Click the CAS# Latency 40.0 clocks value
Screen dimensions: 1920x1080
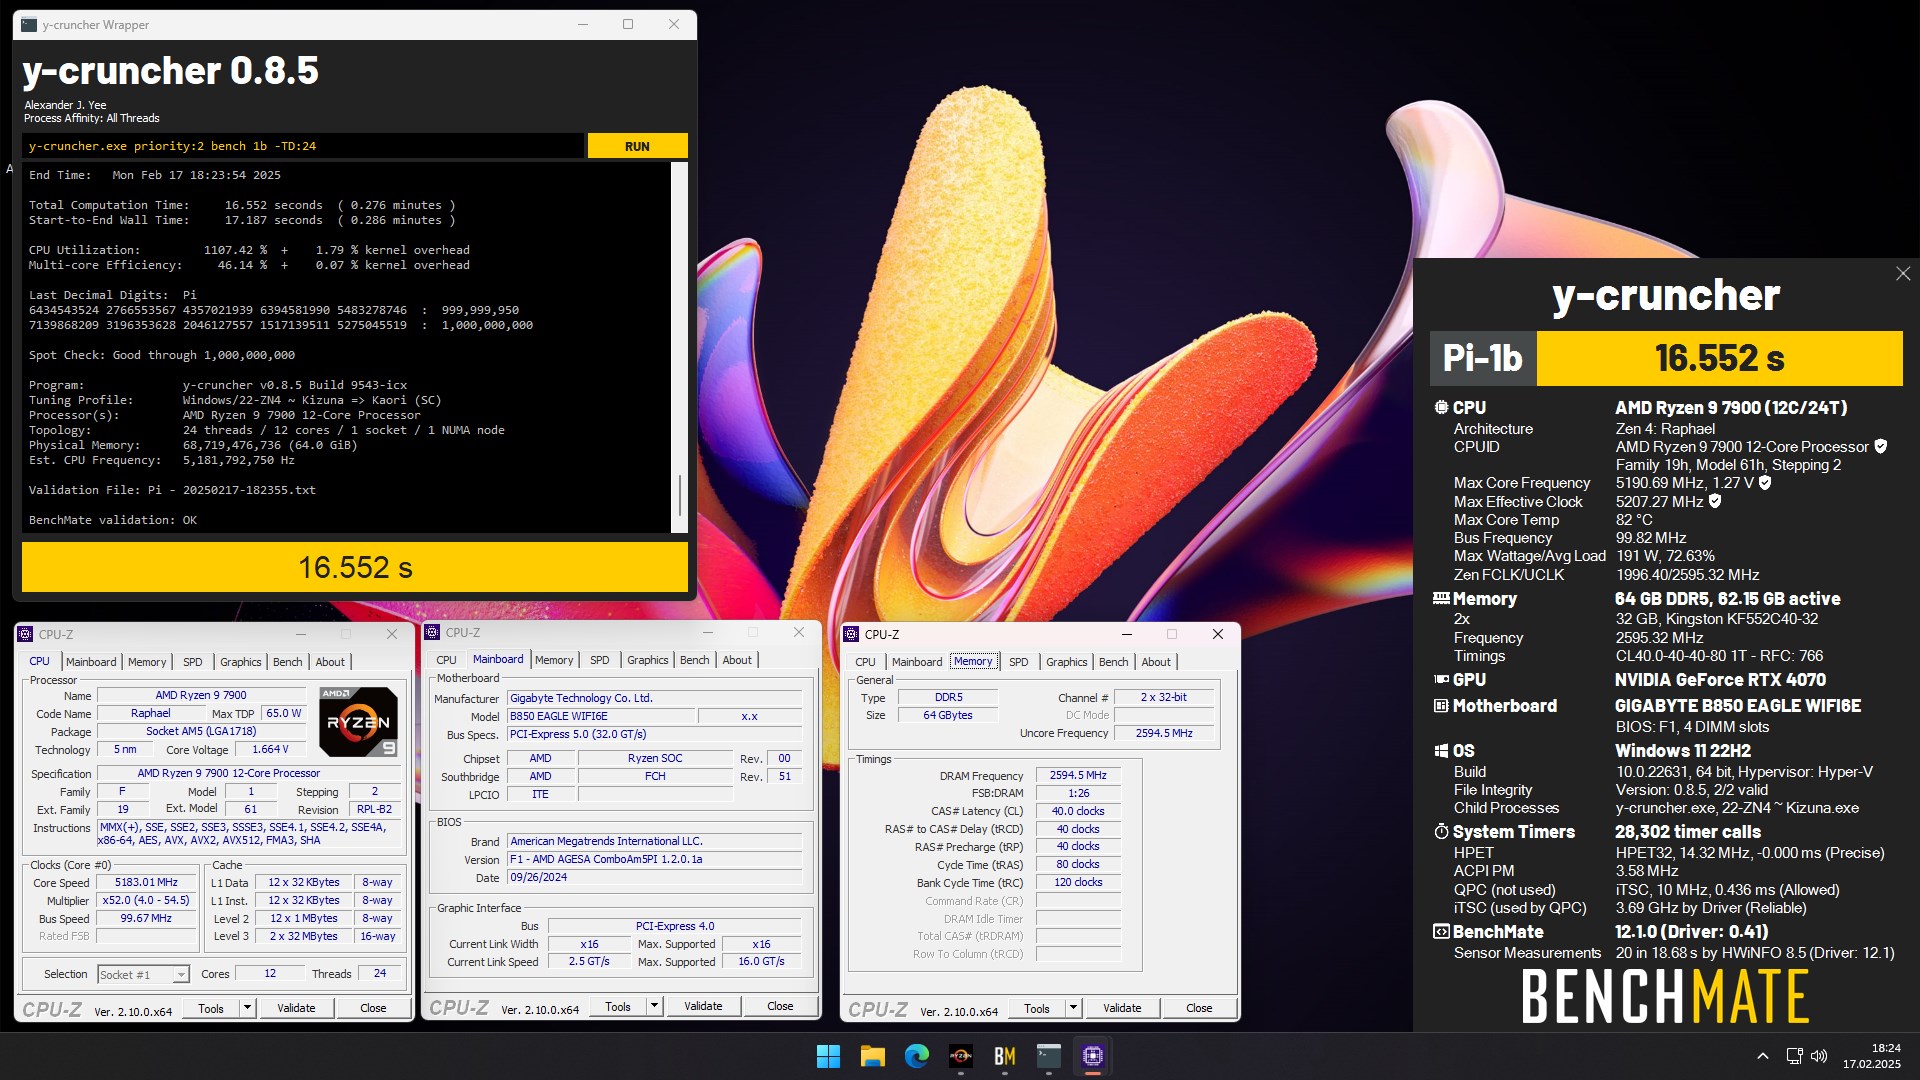point(1078,811)
